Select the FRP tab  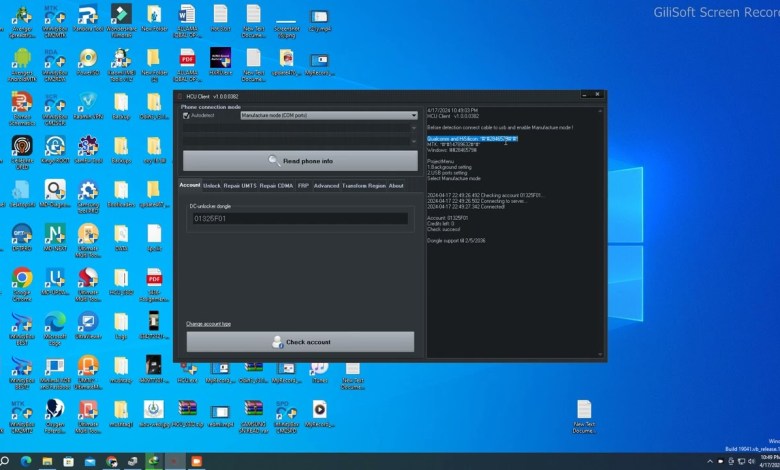point(303,186)
